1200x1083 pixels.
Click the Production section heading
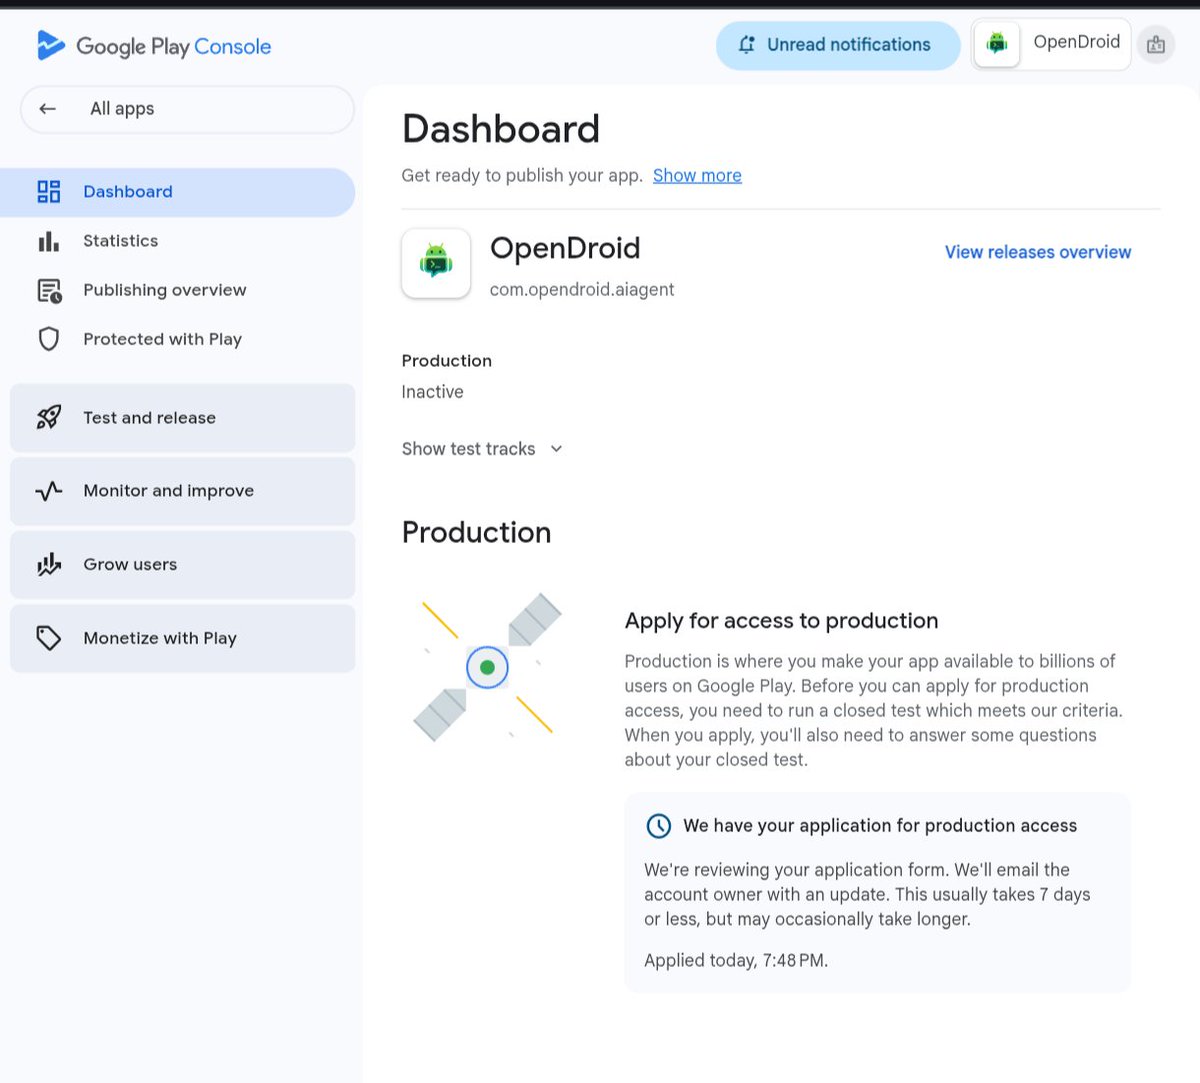(x=476, y=533)
